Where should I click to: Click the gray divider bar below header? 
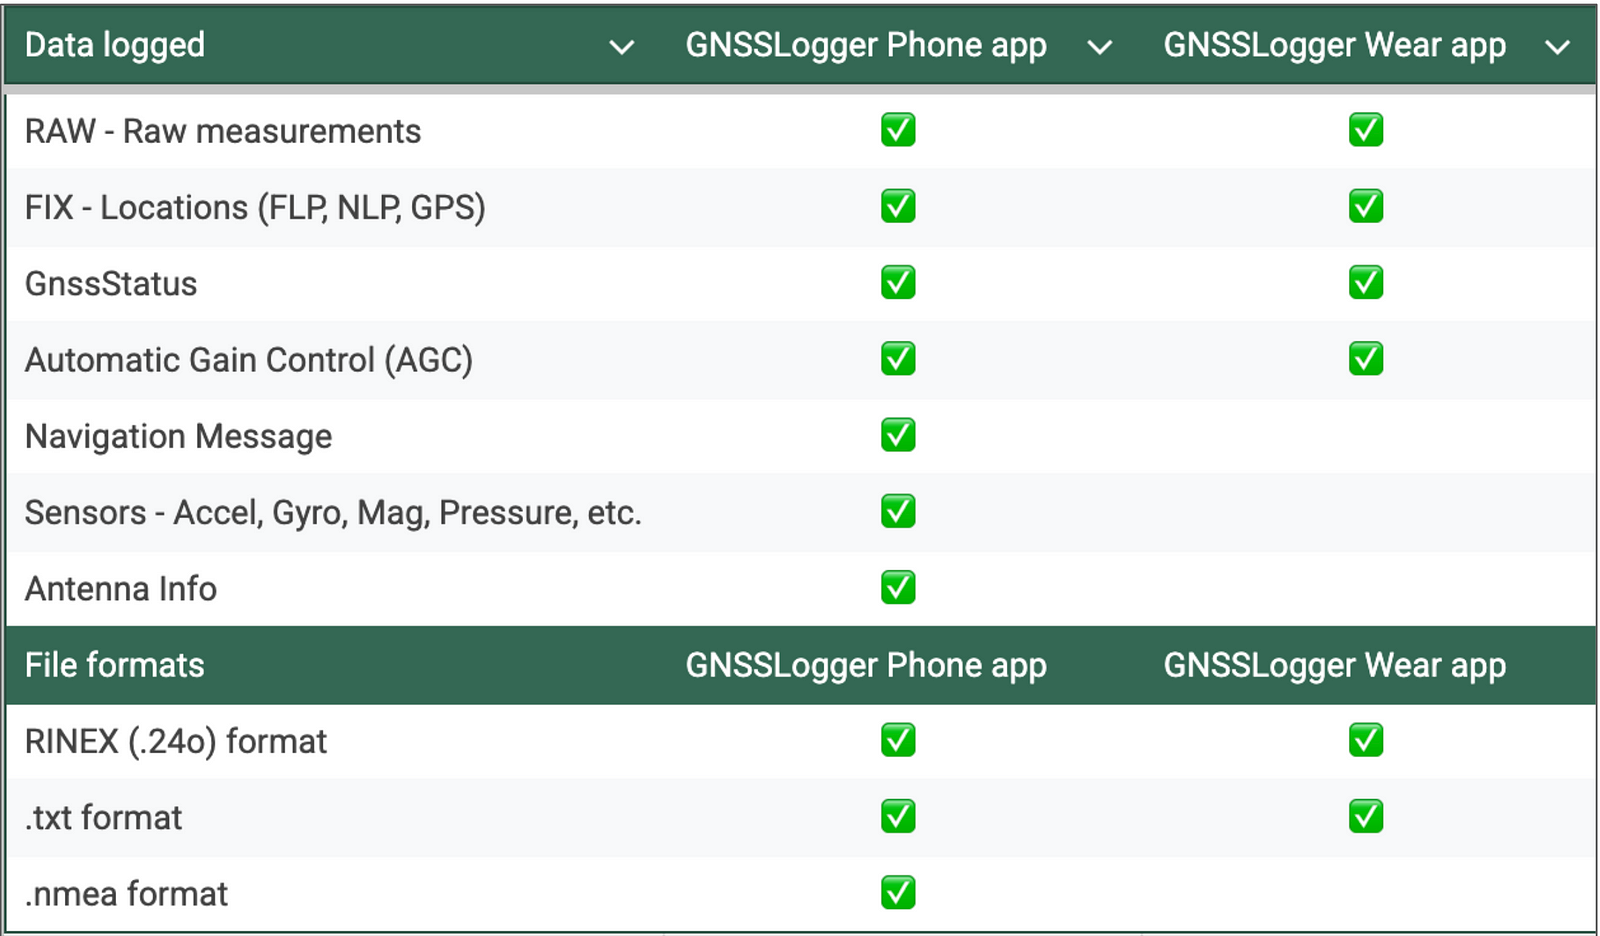coord(800,90)
